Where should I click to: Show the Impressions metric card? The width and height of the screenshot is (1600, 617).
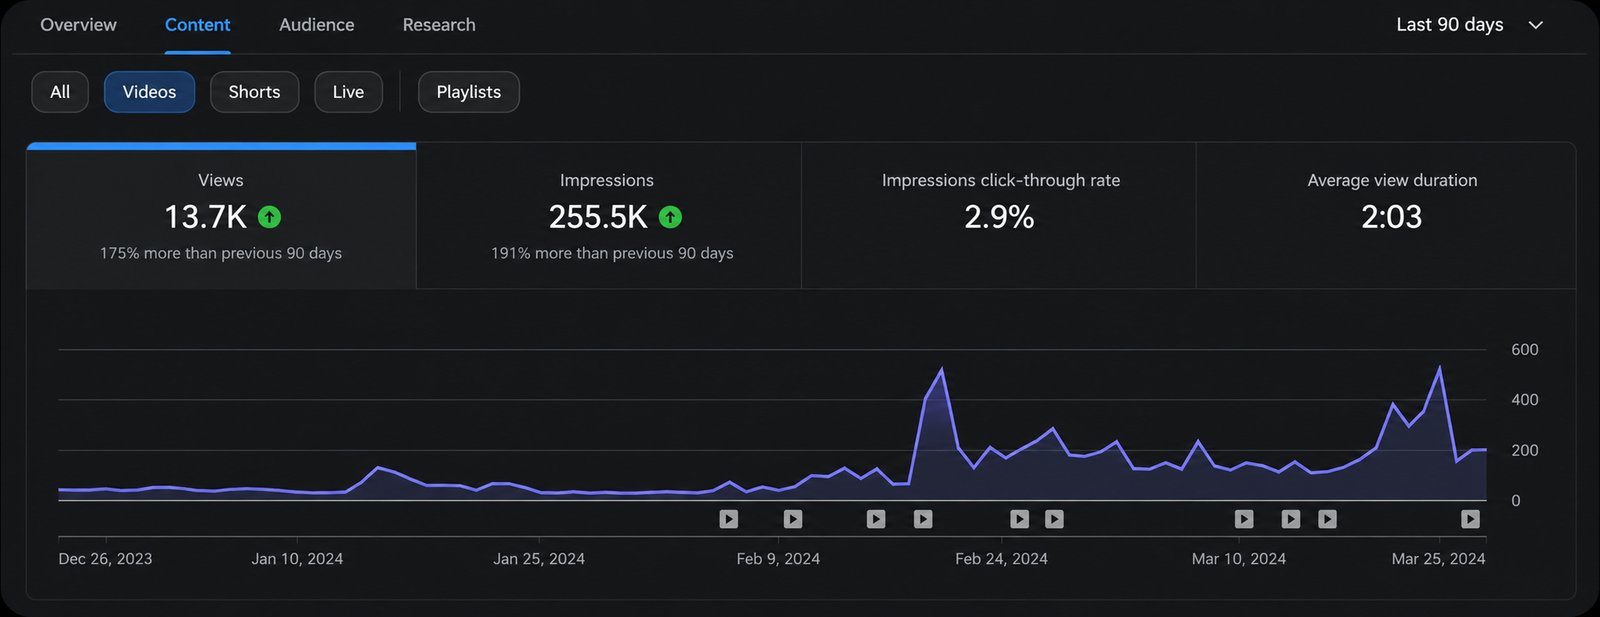(x=609, y=216)
